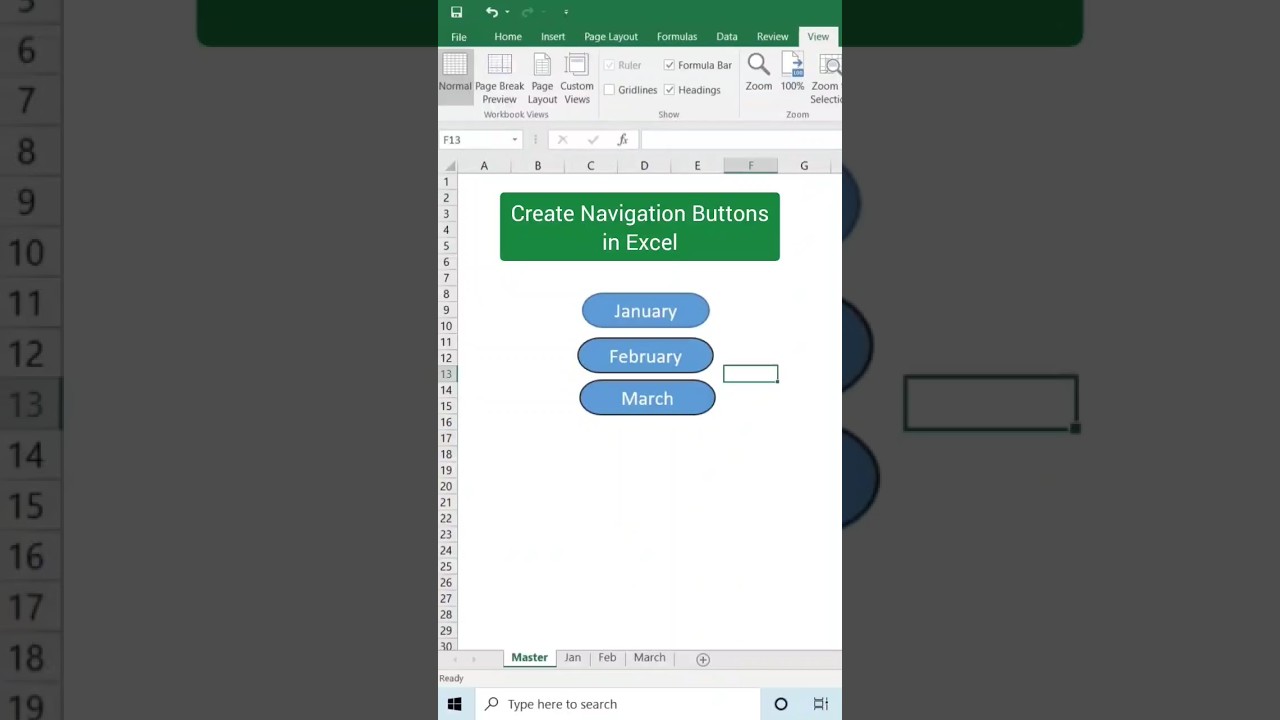Switch to the Home ribbon tab
Viewport: 1280px width, 720px height.
508,37
